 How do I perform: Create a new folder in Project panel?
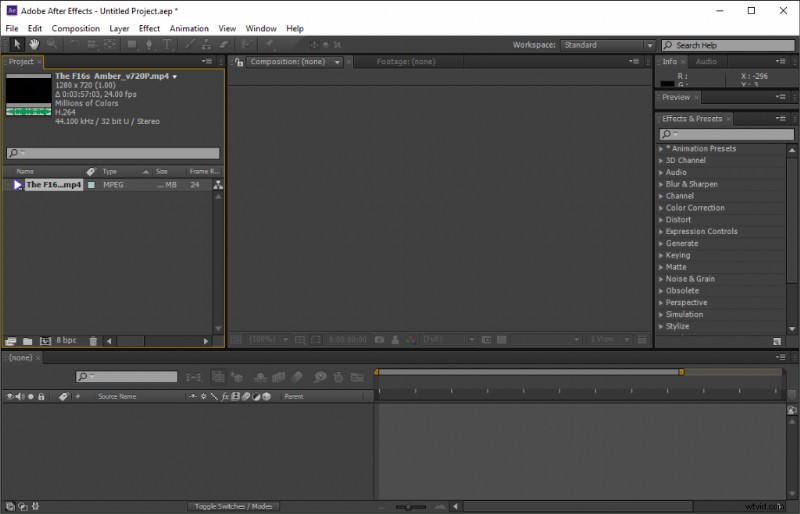click(x=28, y=341)
